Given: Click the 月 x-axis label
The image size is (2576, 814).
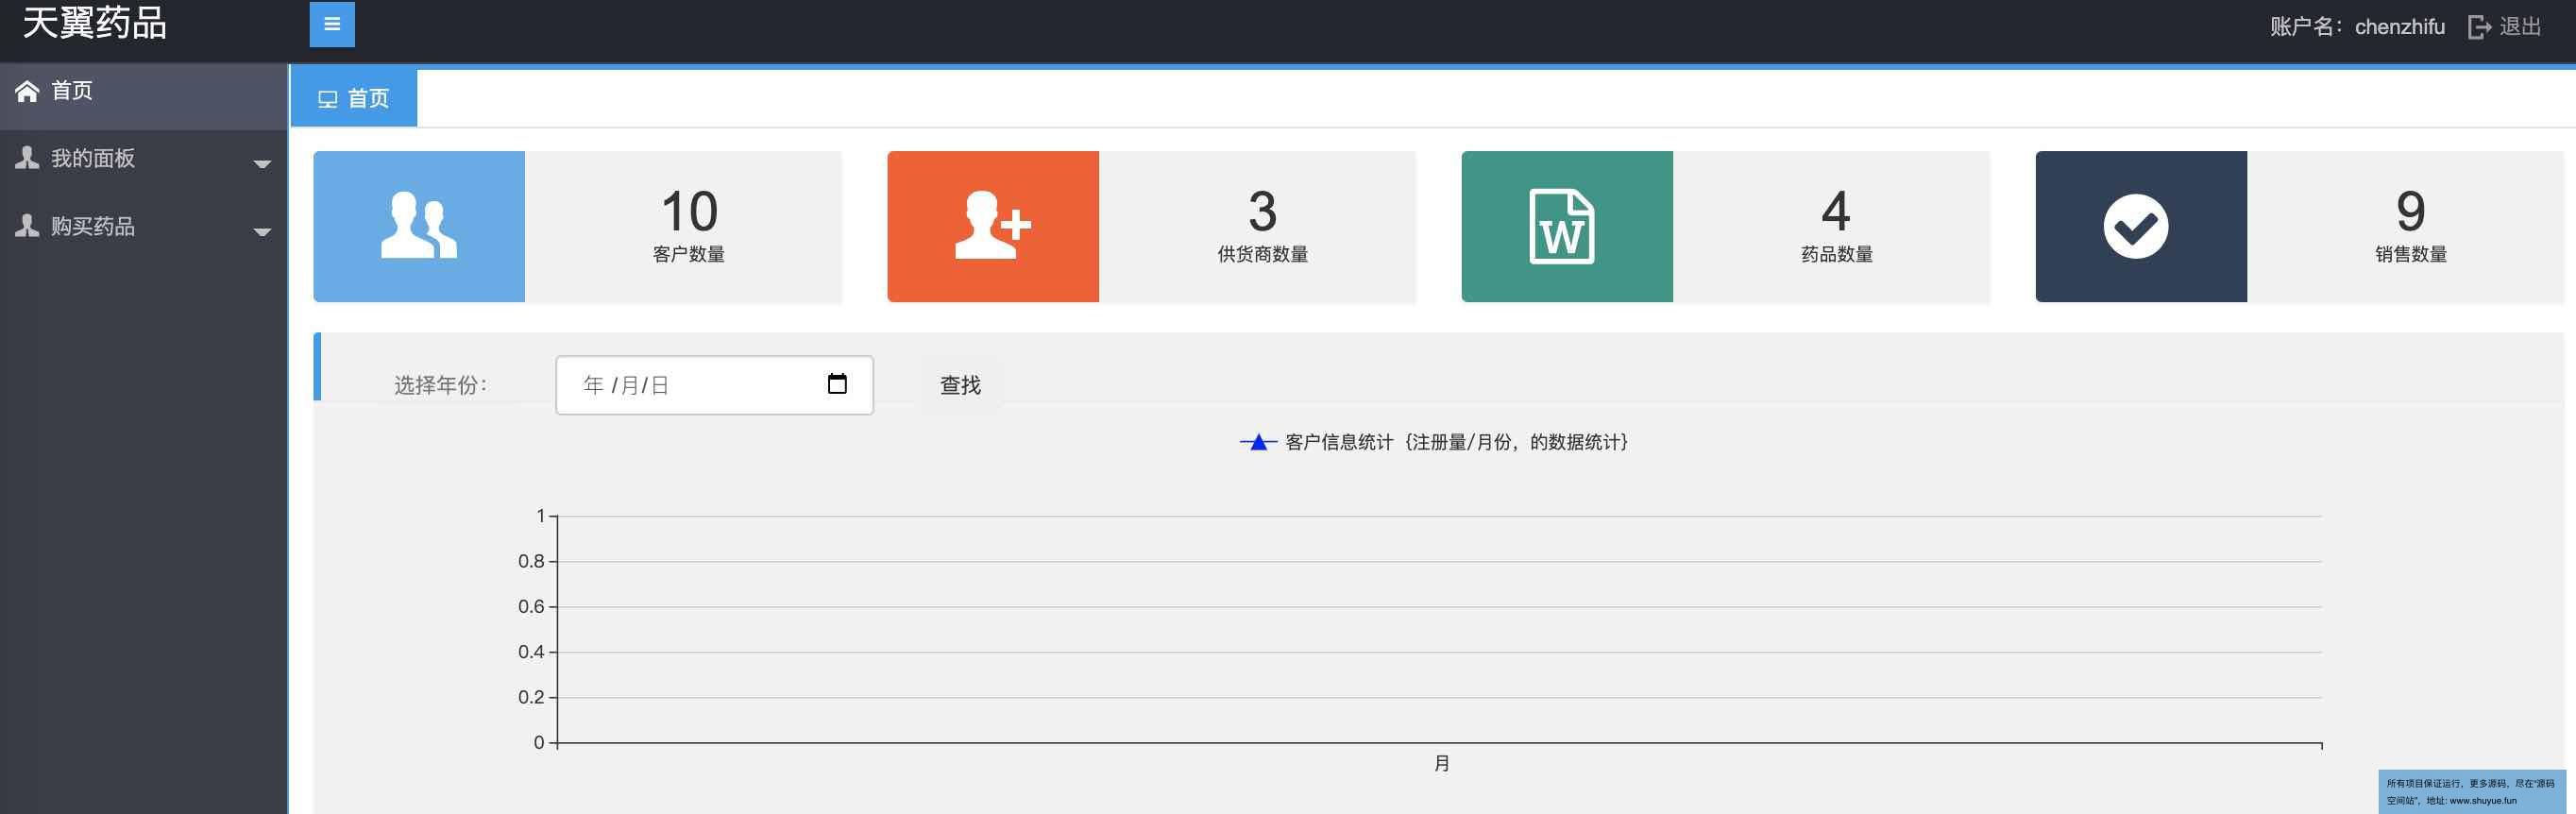Looking at the screenshot, I should pyautogui.click(x=1442, y=764).
